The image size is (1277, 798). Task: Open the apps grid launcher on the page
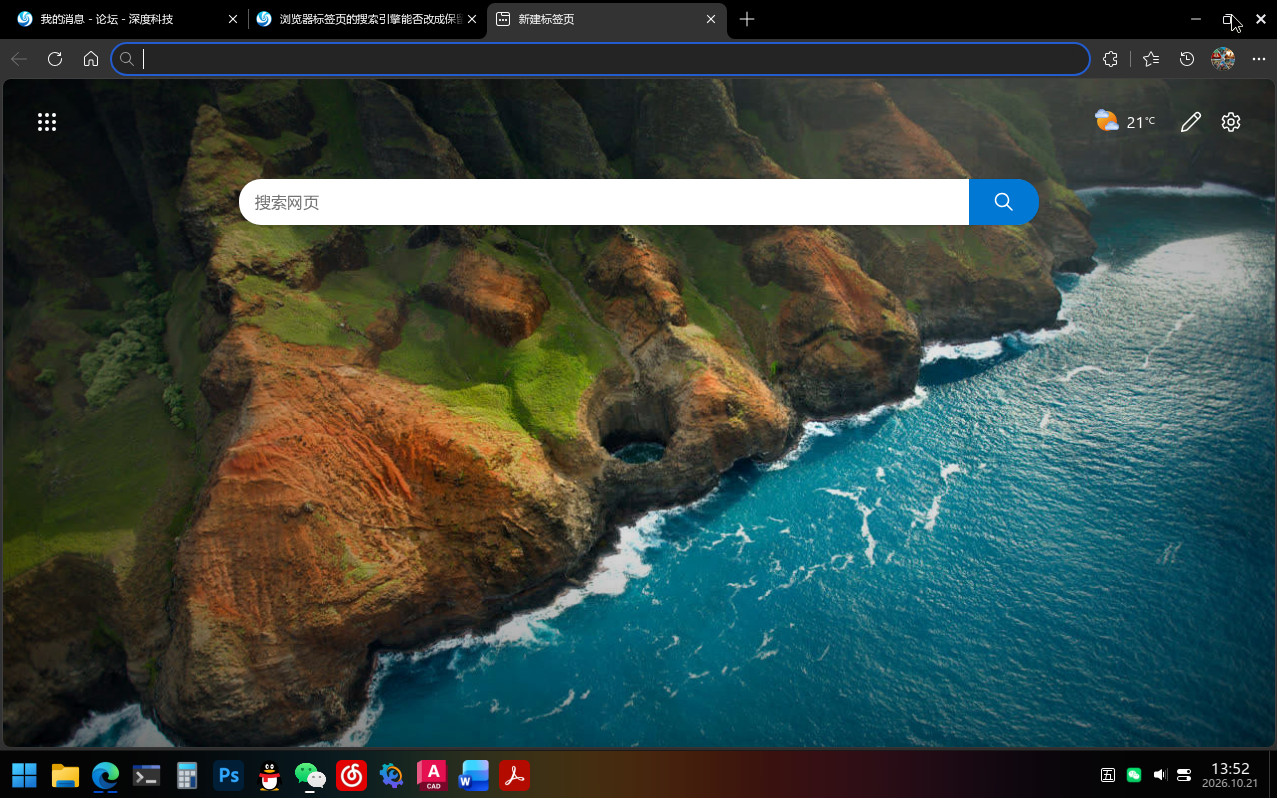click(x=47, y=122)
